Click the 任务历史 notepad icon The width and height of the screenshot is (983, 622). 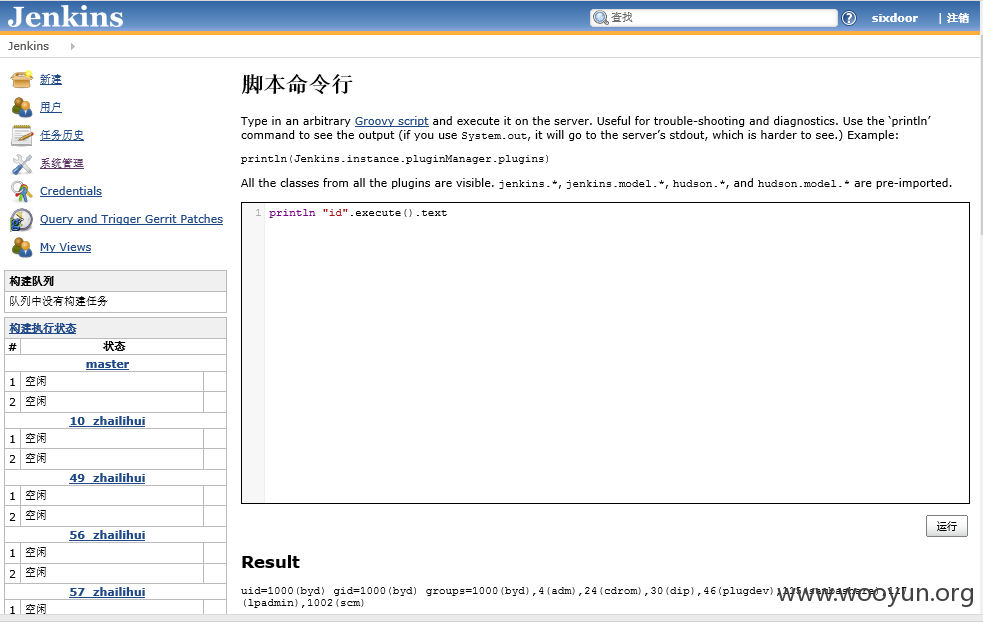coord(21,135)
